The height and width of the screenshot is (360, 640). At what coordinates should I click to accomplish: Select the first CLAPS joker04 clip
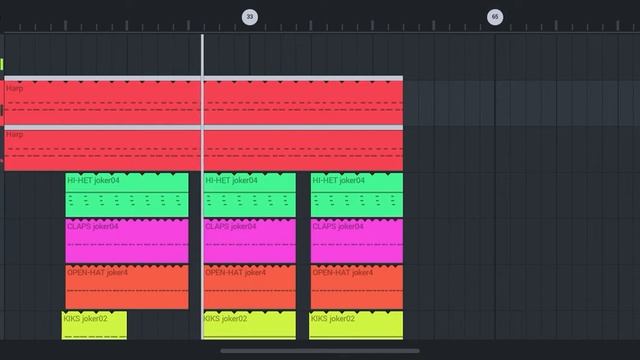(x=127, y=241)
